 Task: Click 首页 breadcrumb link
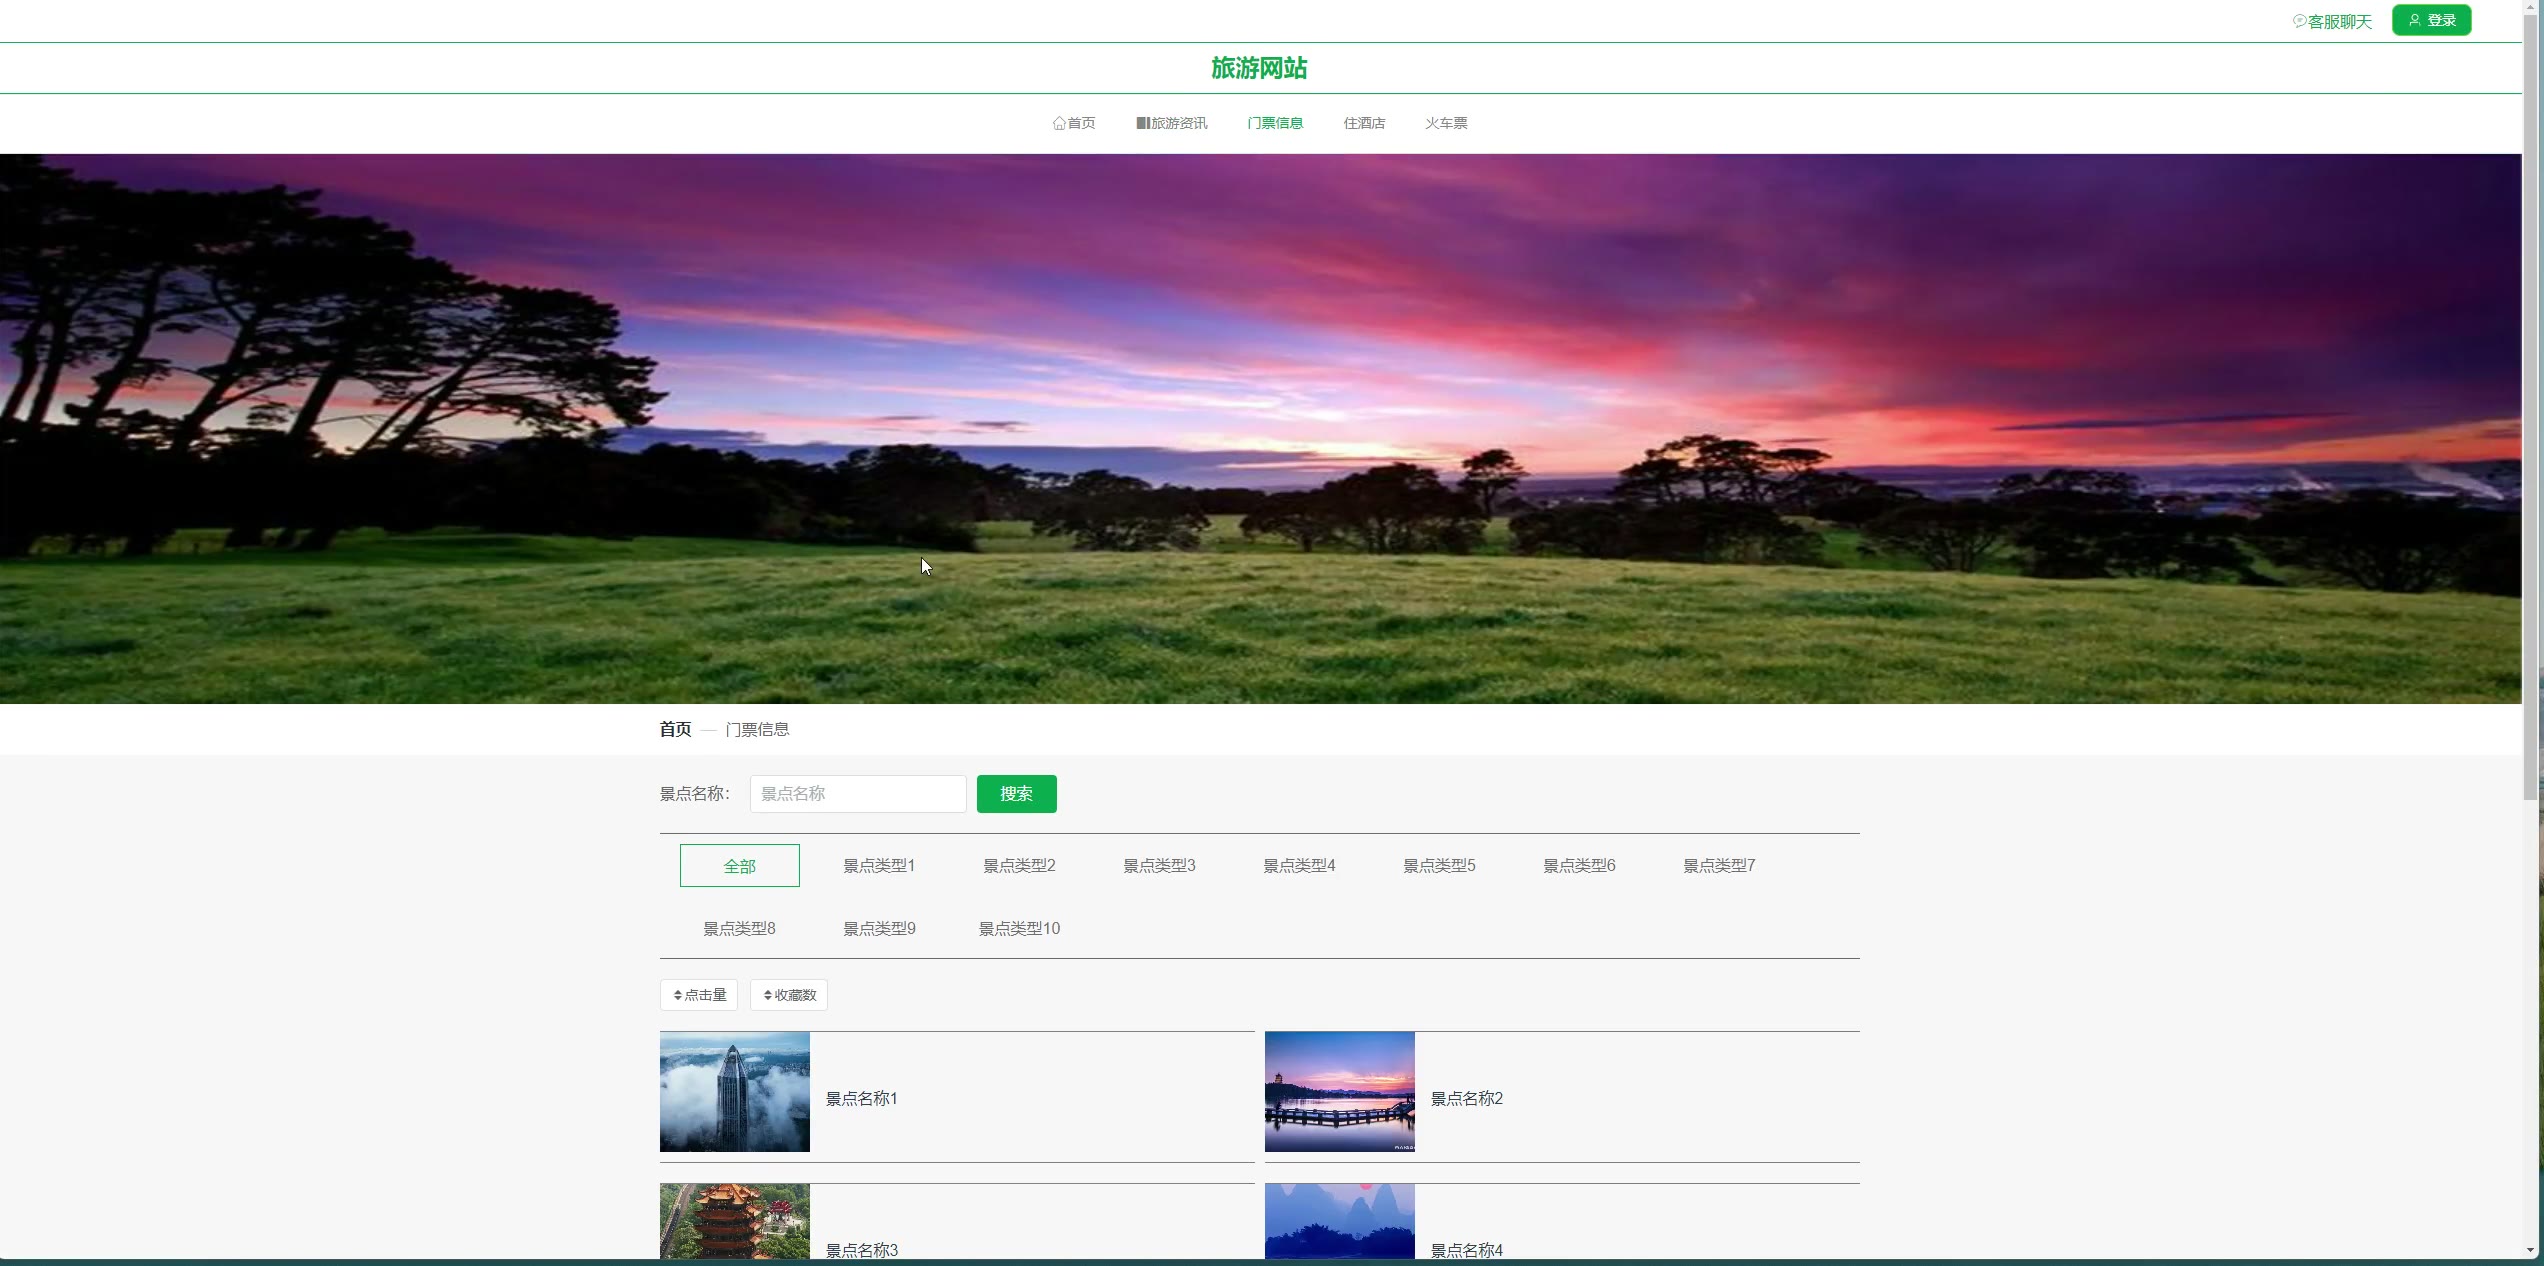point(675,729)
